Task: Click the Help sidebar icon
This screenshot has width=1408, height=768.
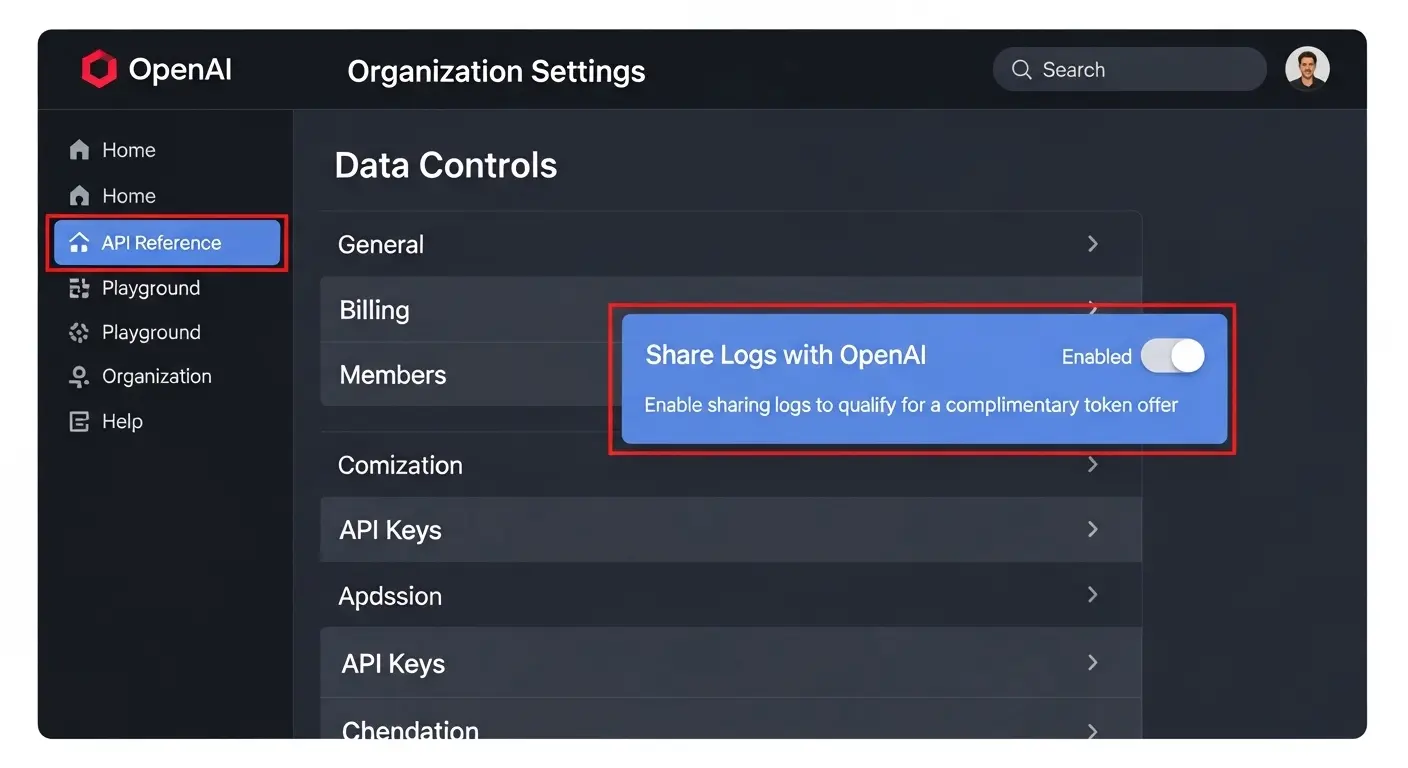Action: tap(79, 422)
